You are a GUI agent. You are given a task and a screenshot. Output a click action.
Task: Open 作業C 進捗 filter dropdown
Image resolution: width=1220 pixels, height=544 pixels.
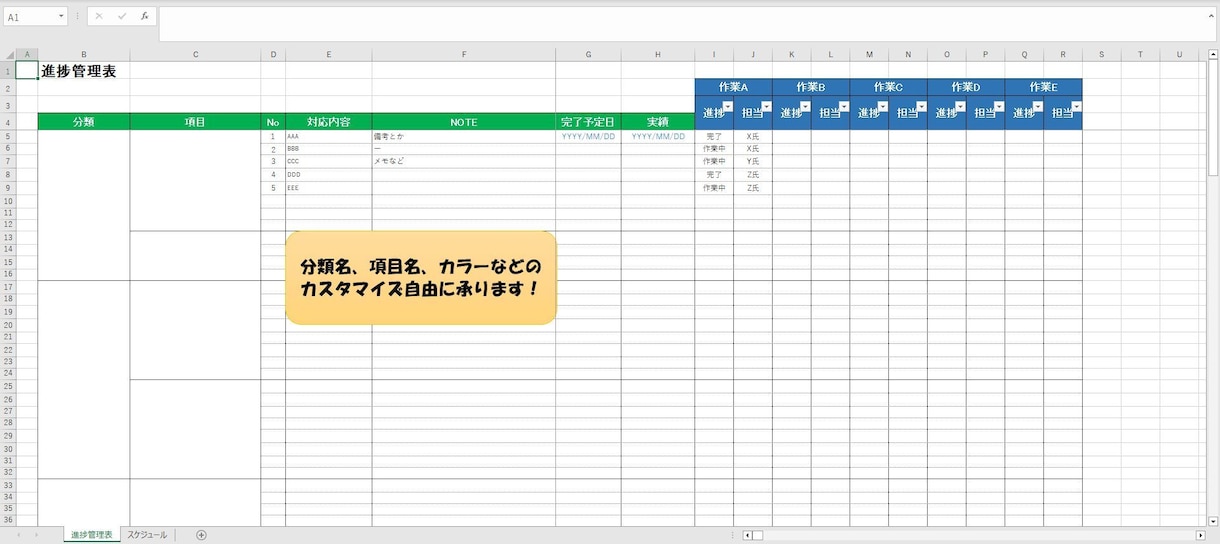tap(883, 106)
